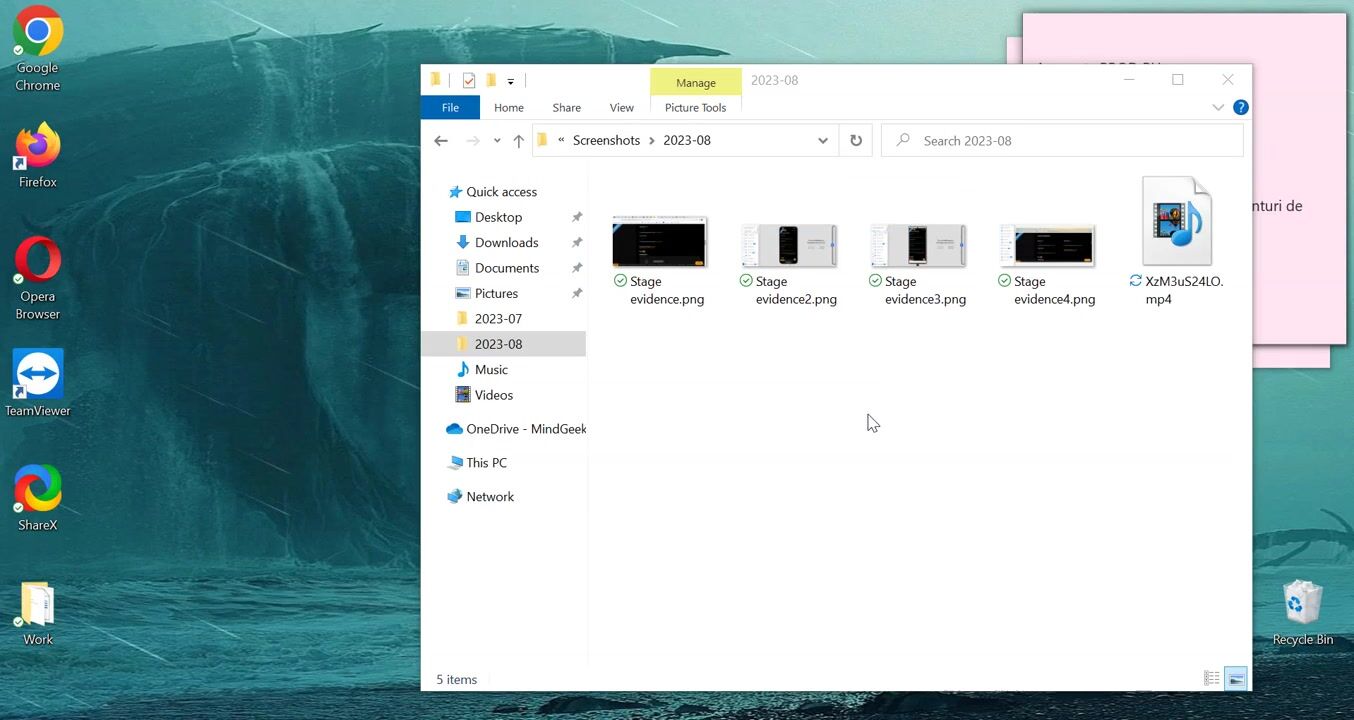
Task: Open the Picture Tools tab
Action: pos(695,108)
